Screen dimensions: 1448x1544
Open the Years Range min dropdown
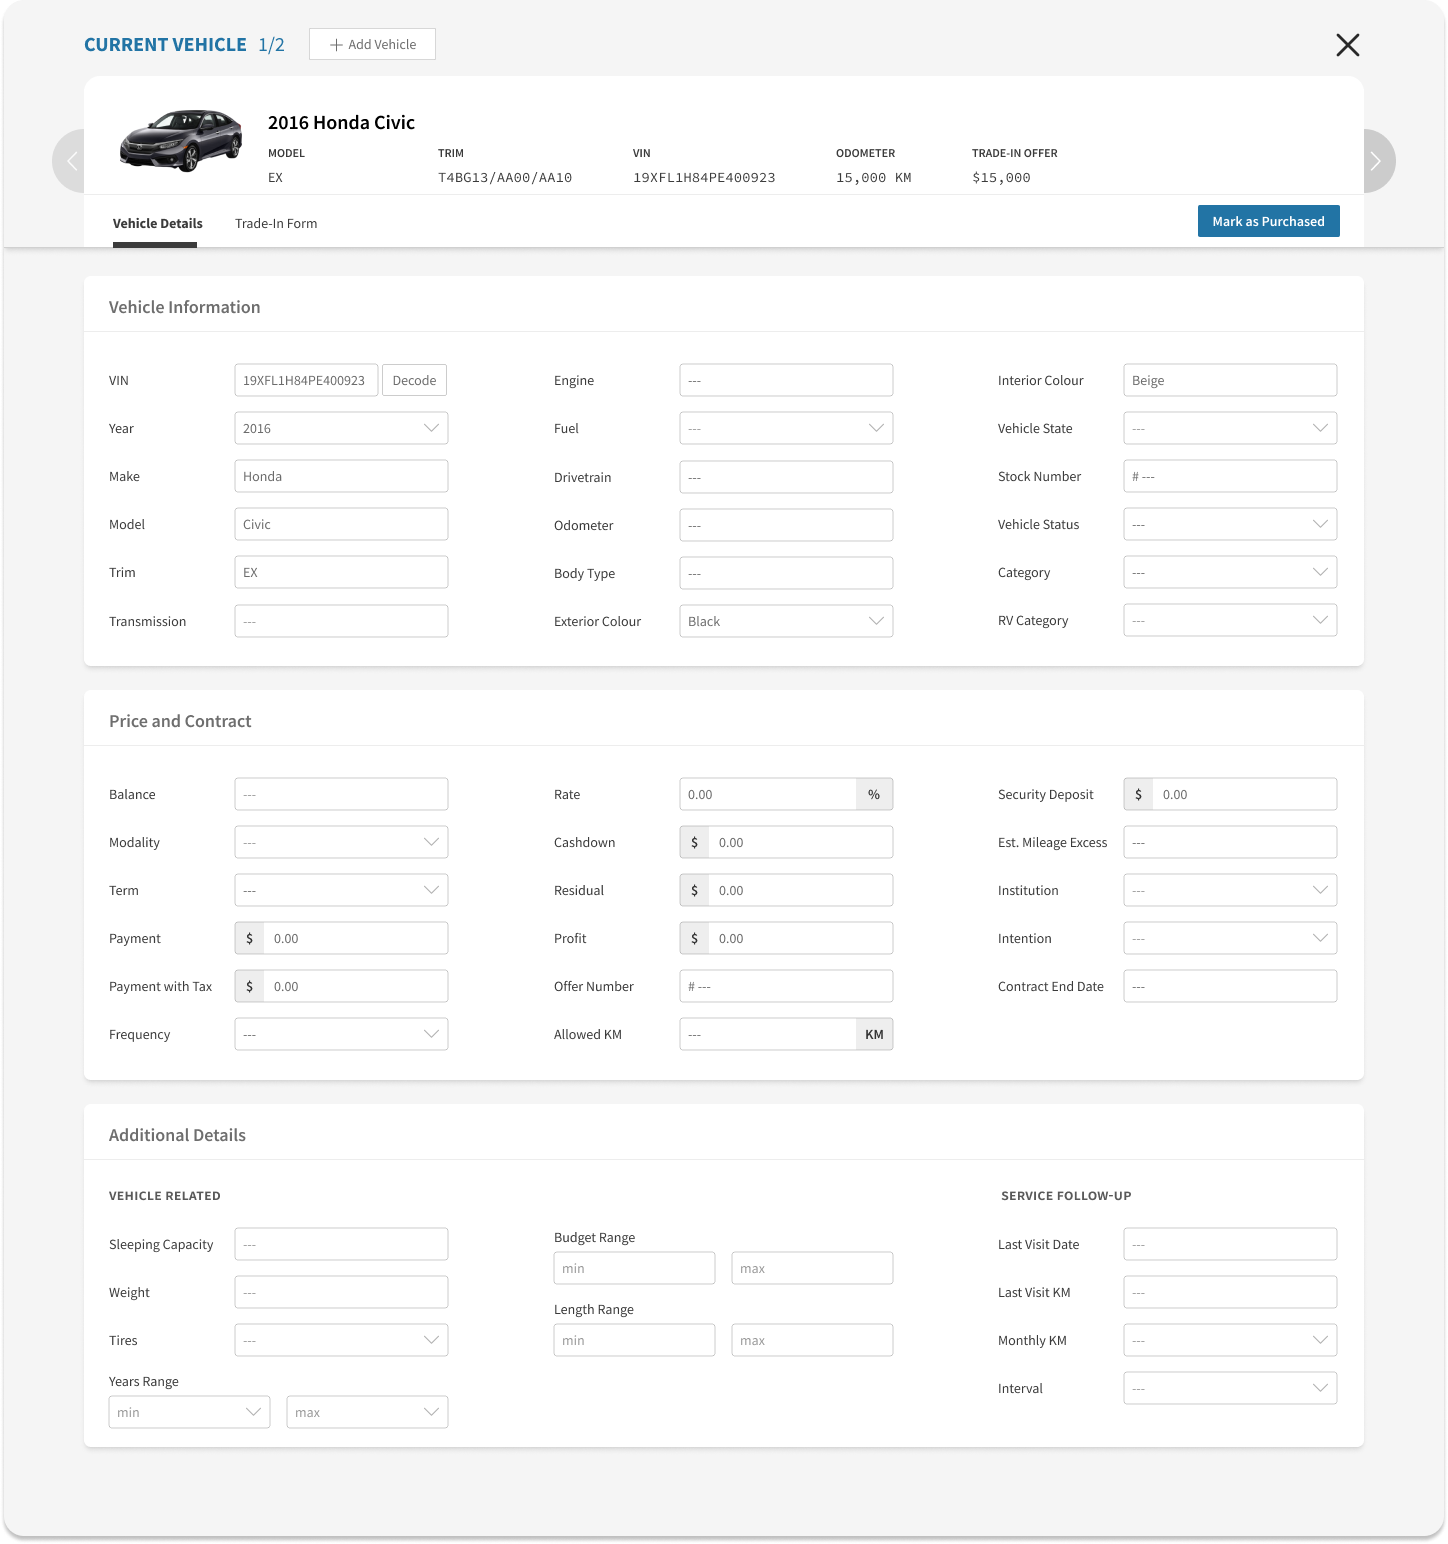[189, 1412]
